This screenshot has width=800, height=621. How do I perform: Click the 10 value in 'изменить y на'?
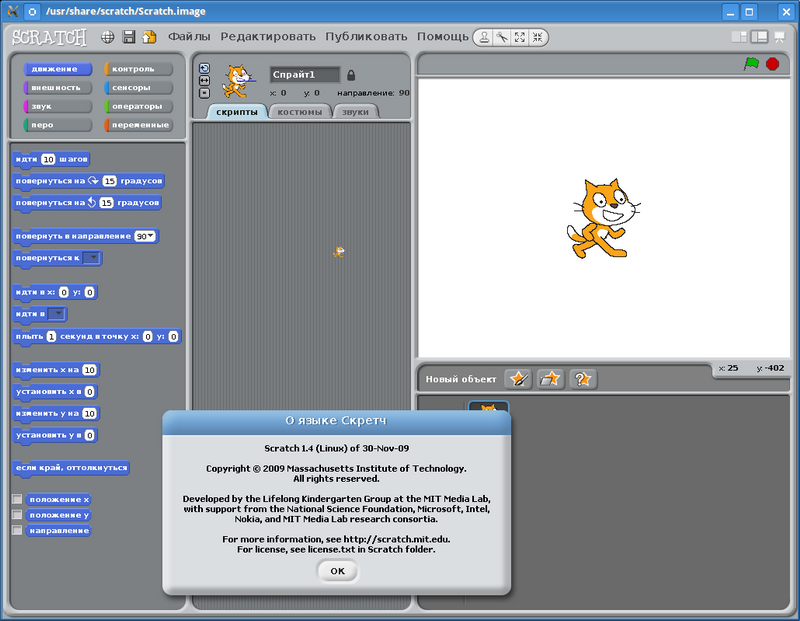coord(89,413)
